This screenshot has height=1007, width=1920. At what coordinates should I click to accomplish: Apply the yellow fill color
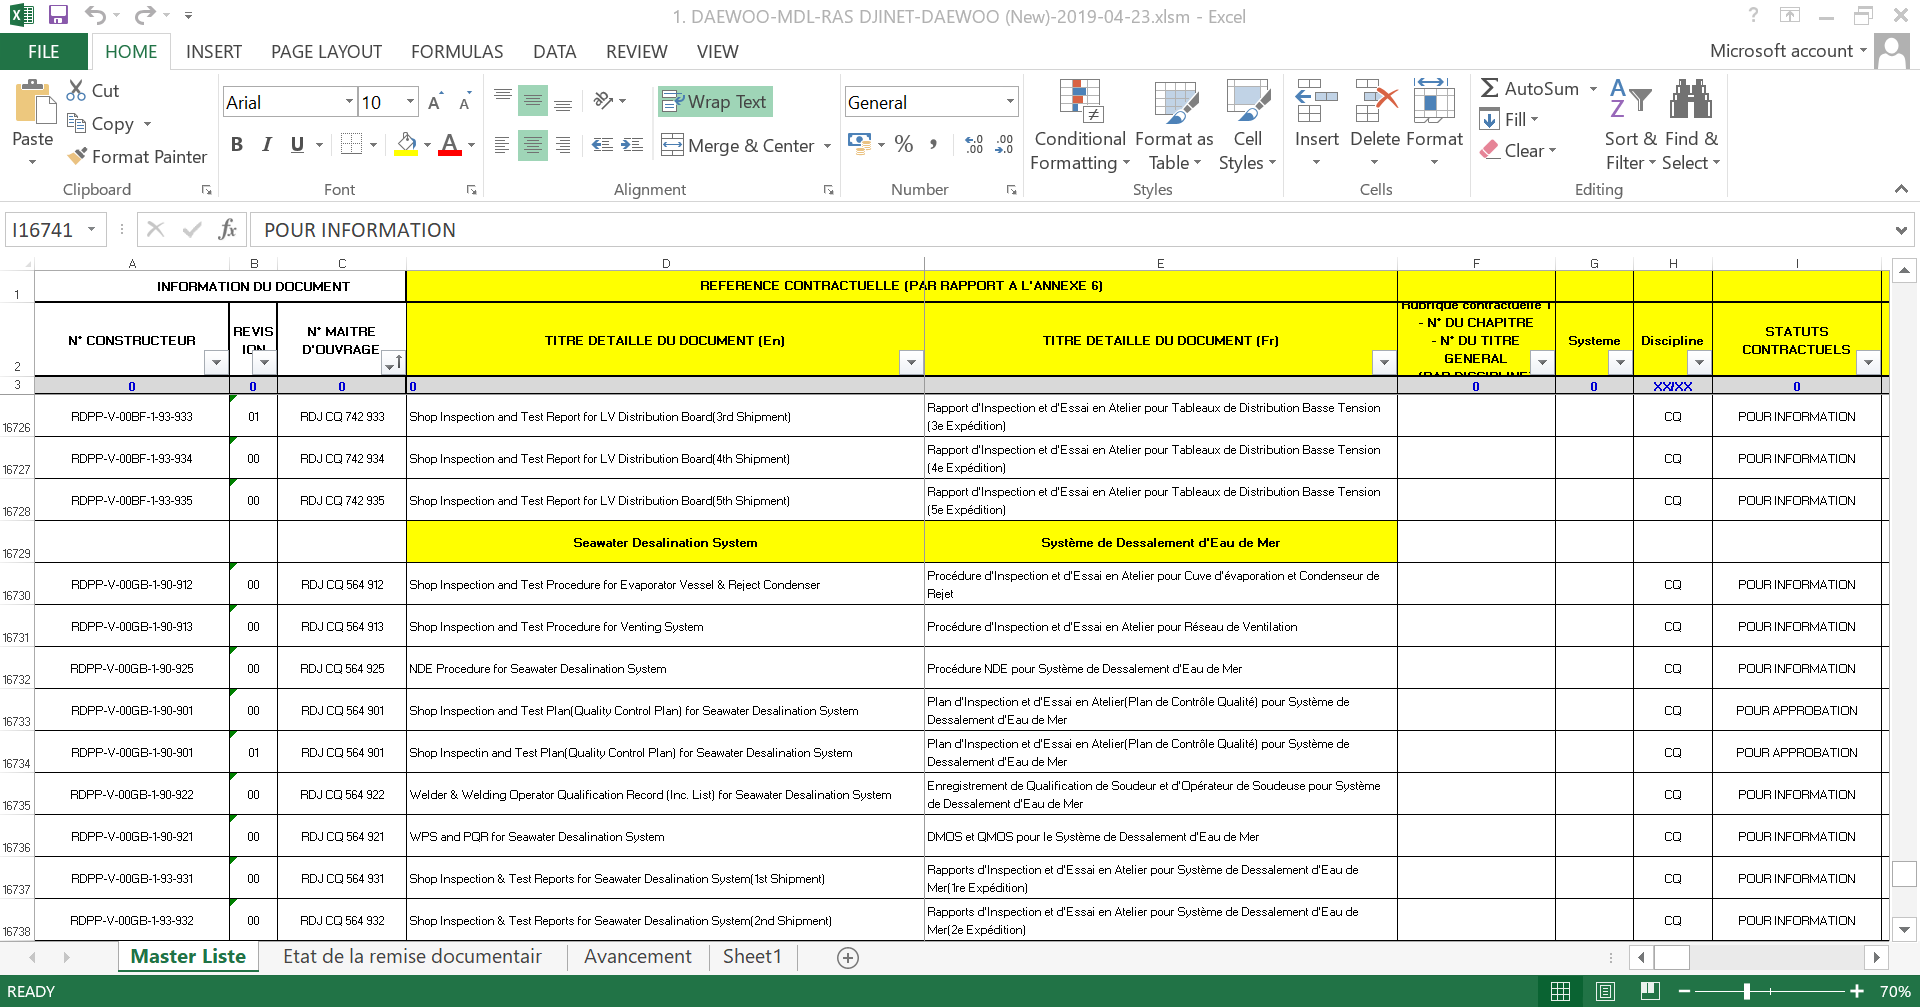tap(406, 144)
